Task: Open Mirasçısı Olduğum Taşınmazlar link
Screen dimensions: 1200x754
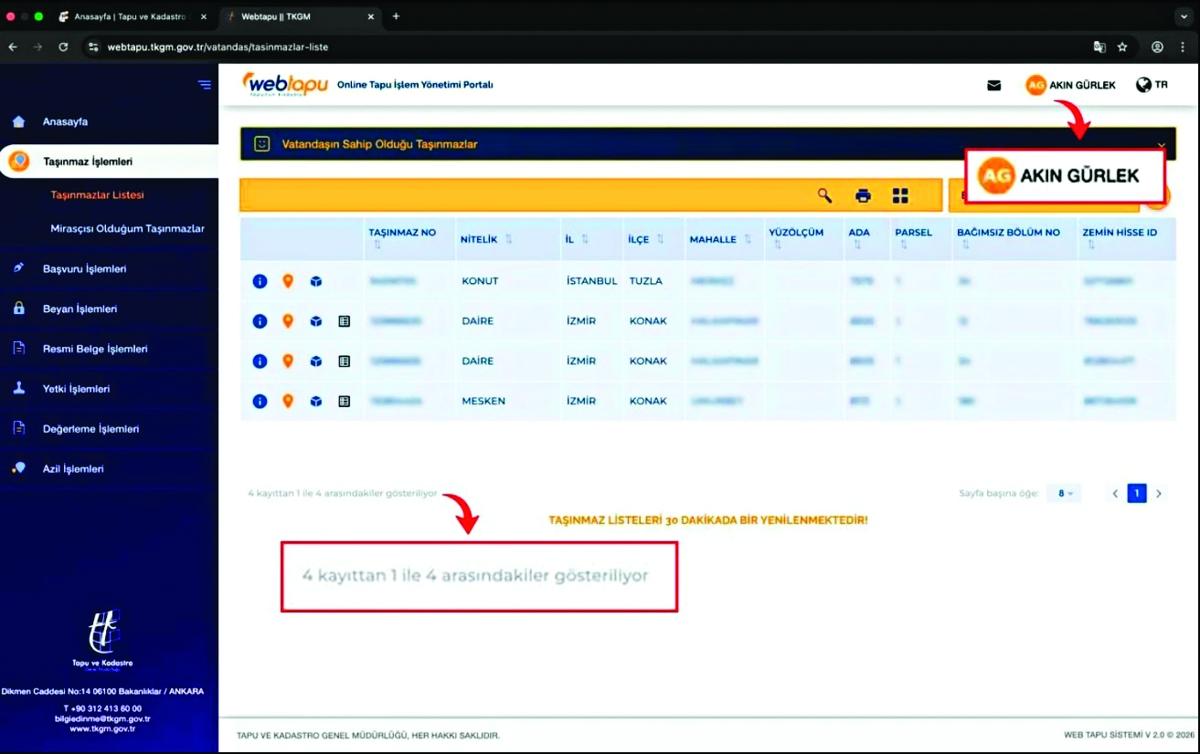Action: pos(127,229)
